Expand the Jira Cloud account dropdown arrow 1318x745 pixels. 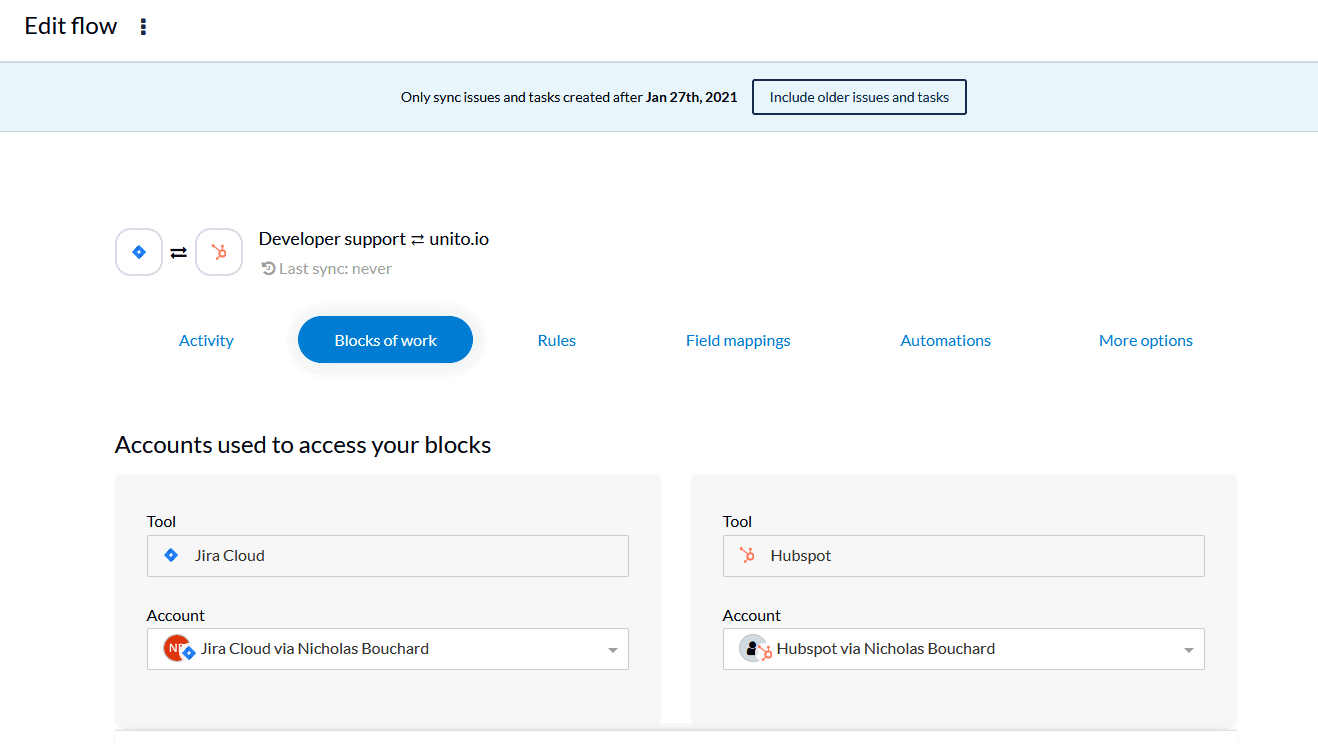point(613,650)
